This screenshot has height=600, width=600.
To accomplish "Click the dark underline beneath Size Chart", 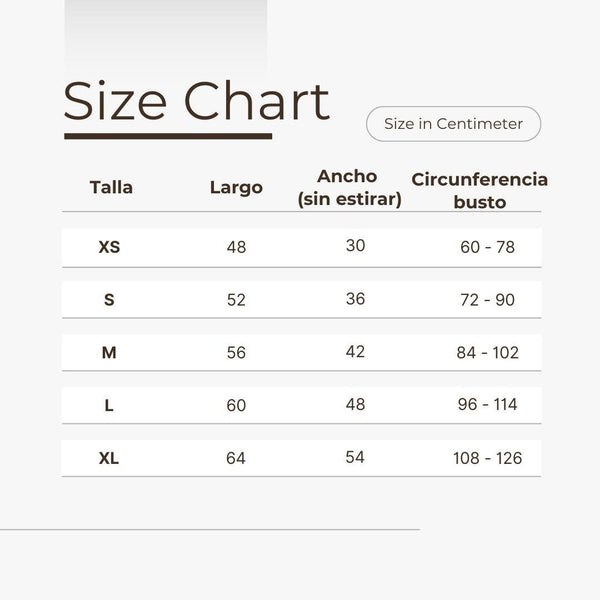I will 168,136.
